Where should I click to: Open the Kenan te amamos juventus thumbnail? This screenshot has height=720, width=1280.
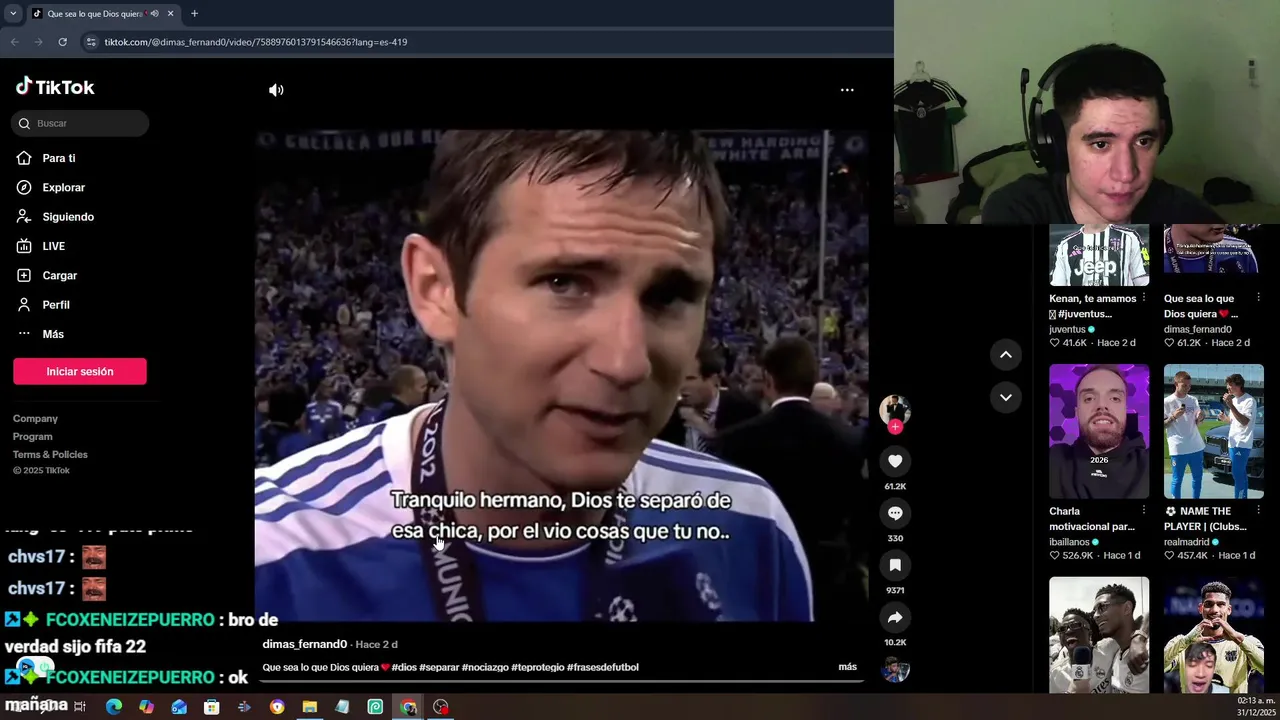[x=1099, y=255]
